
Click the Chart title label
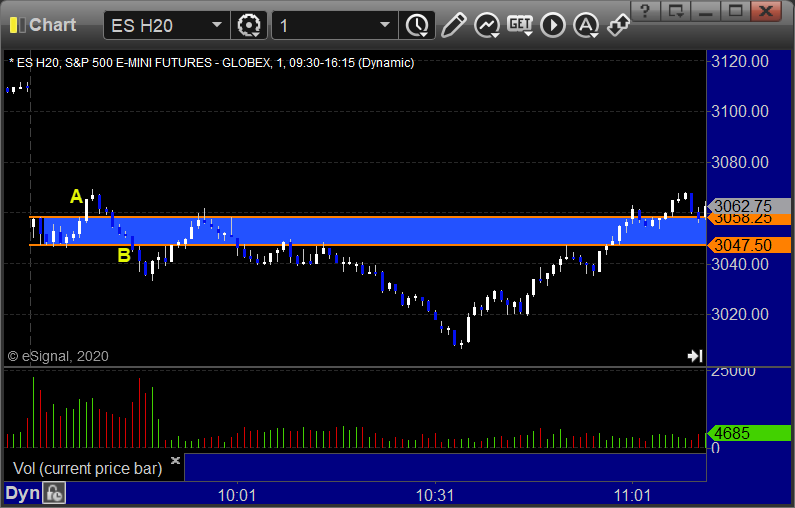(53, 25)
